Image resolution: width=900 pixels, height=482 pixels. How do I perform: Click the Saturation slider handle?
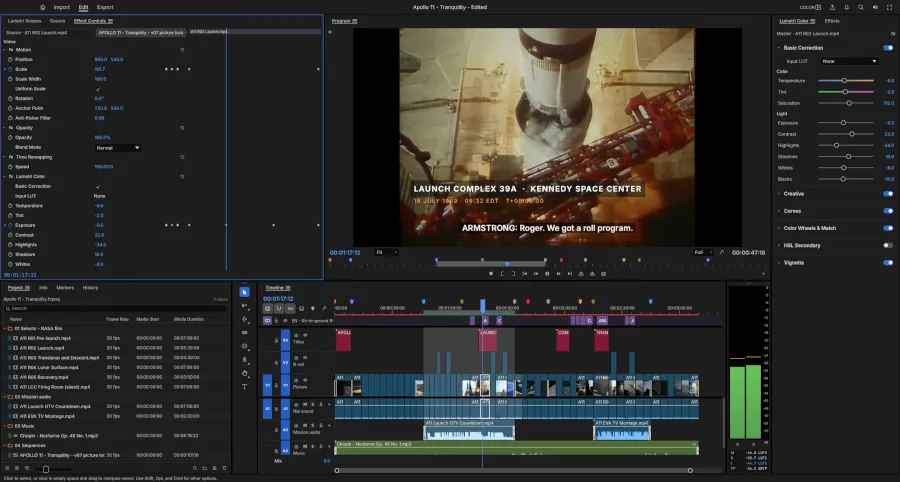tap(849, 103)
